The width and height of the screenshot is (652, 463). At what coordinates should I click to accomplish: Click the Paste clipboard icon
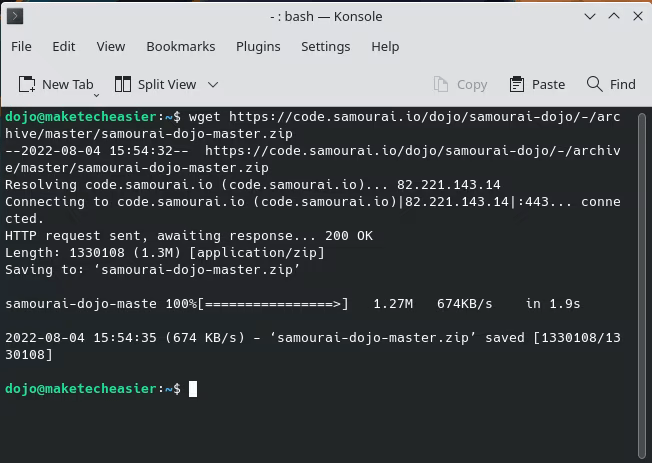pos(517,84)
